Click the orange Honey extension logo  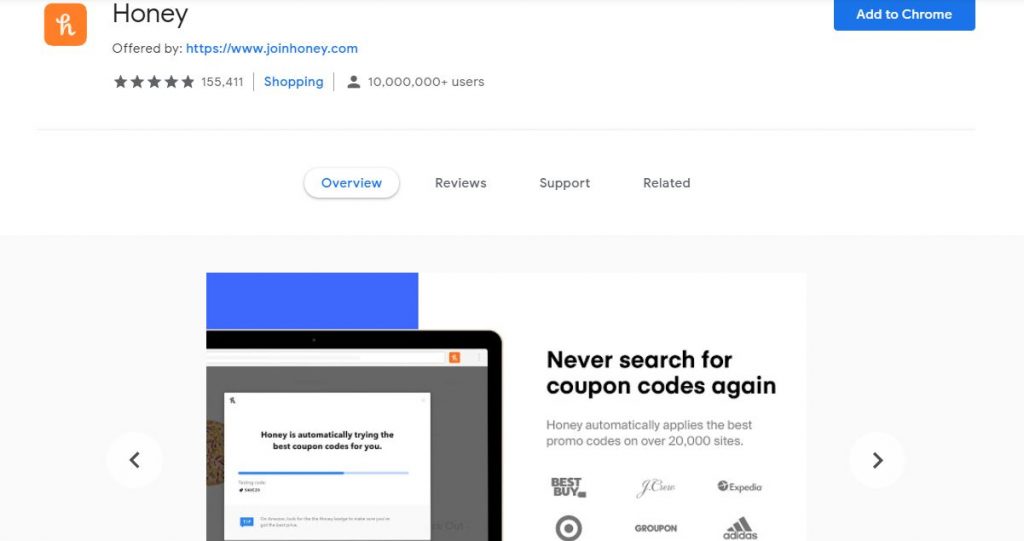[x=65, y=24]
